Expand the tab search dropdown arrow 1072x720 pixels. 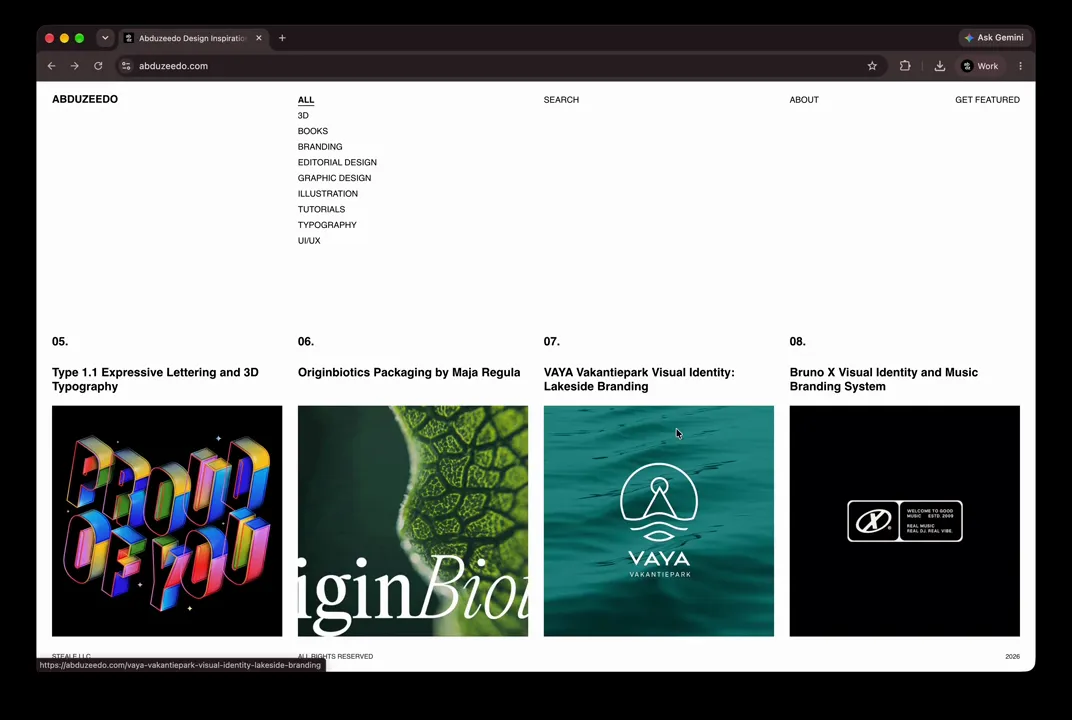[x=105, y=38]
